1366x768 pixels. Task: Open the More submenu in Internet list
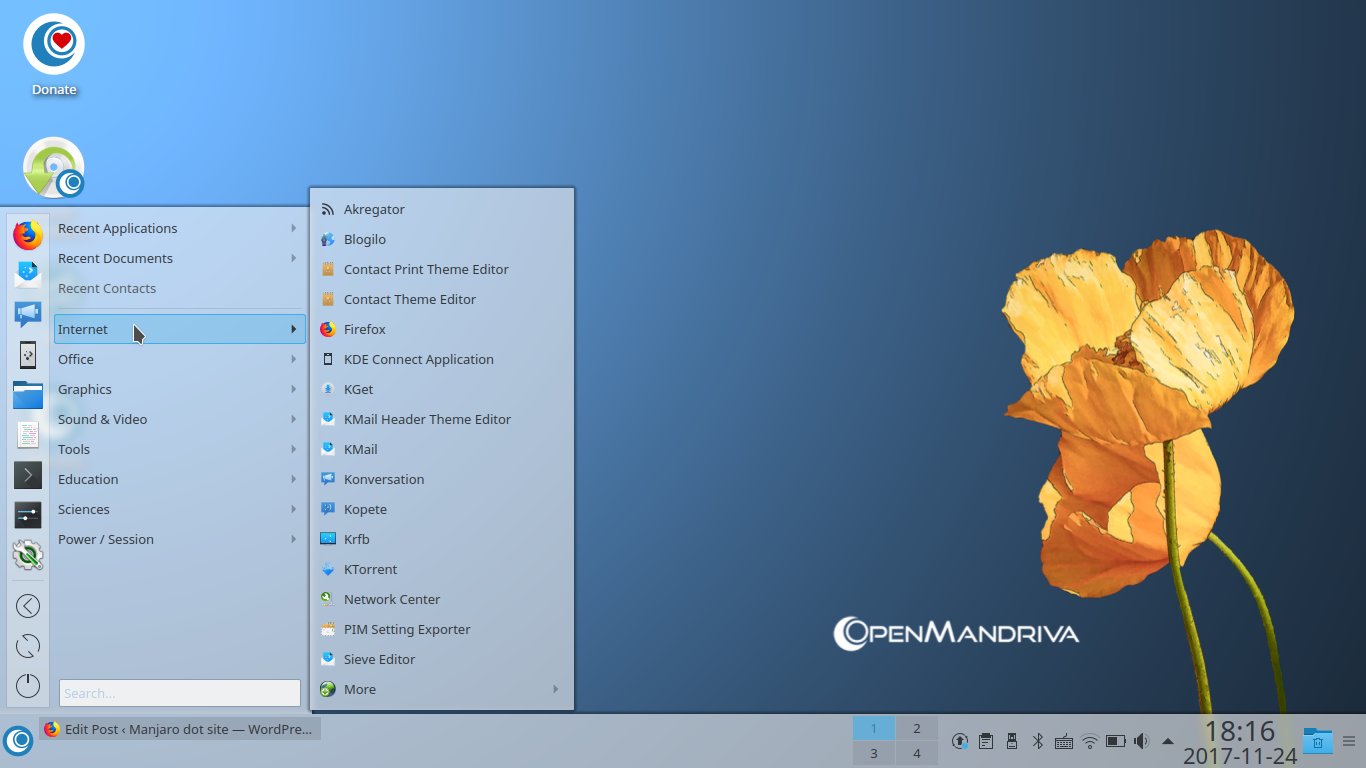click(442, 689)
